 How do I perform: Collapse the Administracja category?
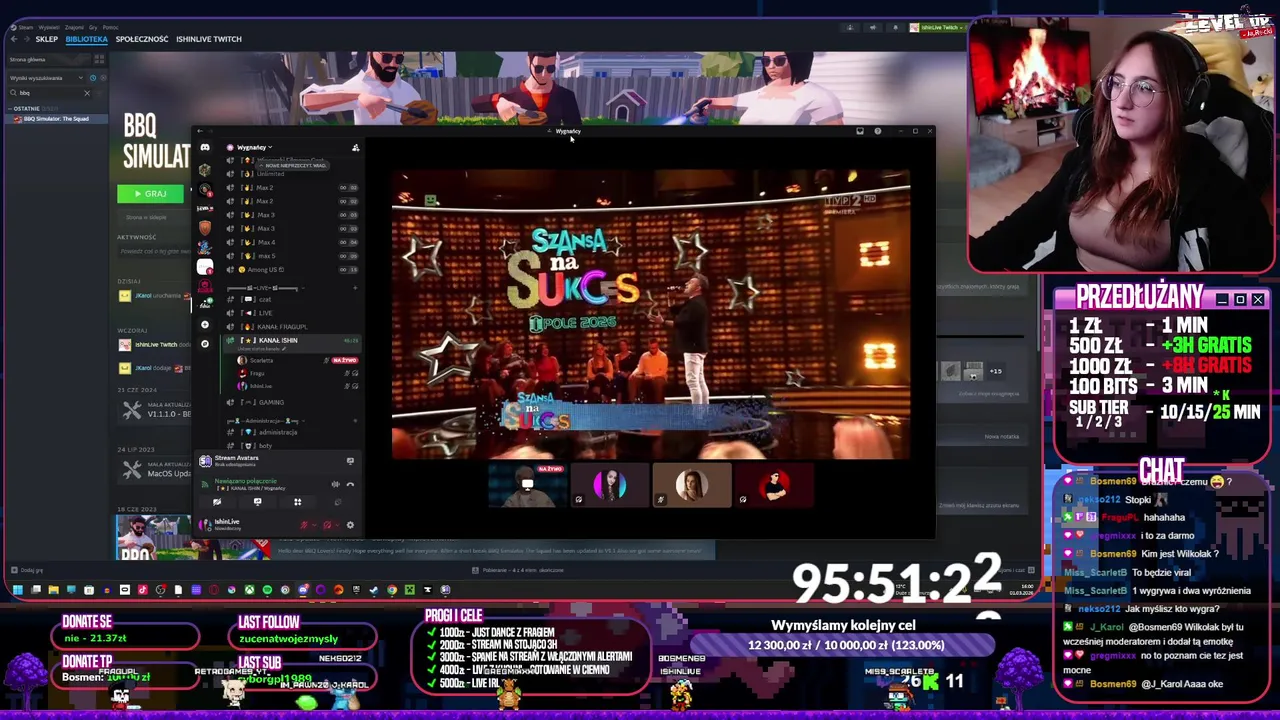pyautogui.click(x=265, y=421)
